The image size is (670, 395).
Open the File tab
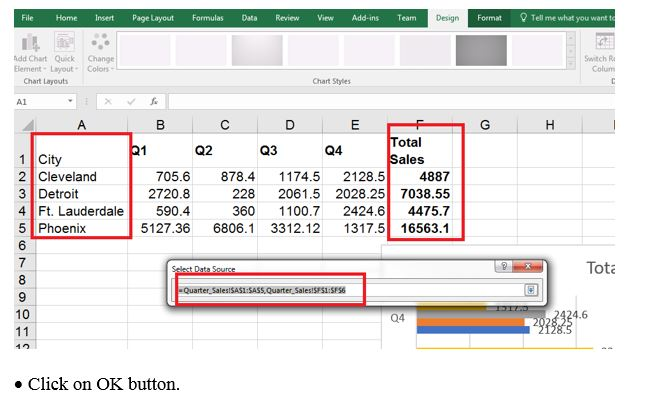(27, 18)
